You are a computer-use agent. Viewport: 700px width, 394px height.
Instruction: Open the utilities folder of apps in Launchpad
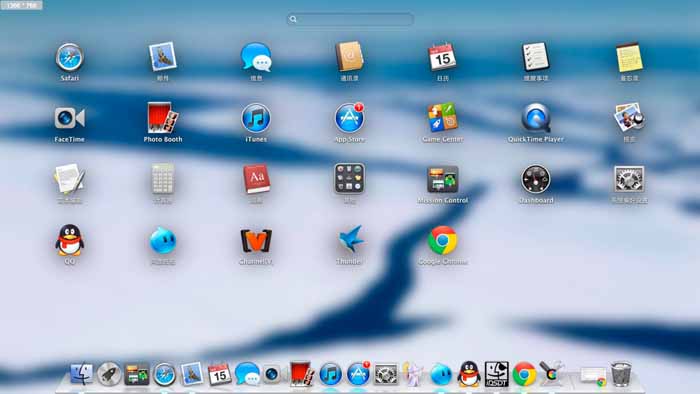click(x=350, y=178)
